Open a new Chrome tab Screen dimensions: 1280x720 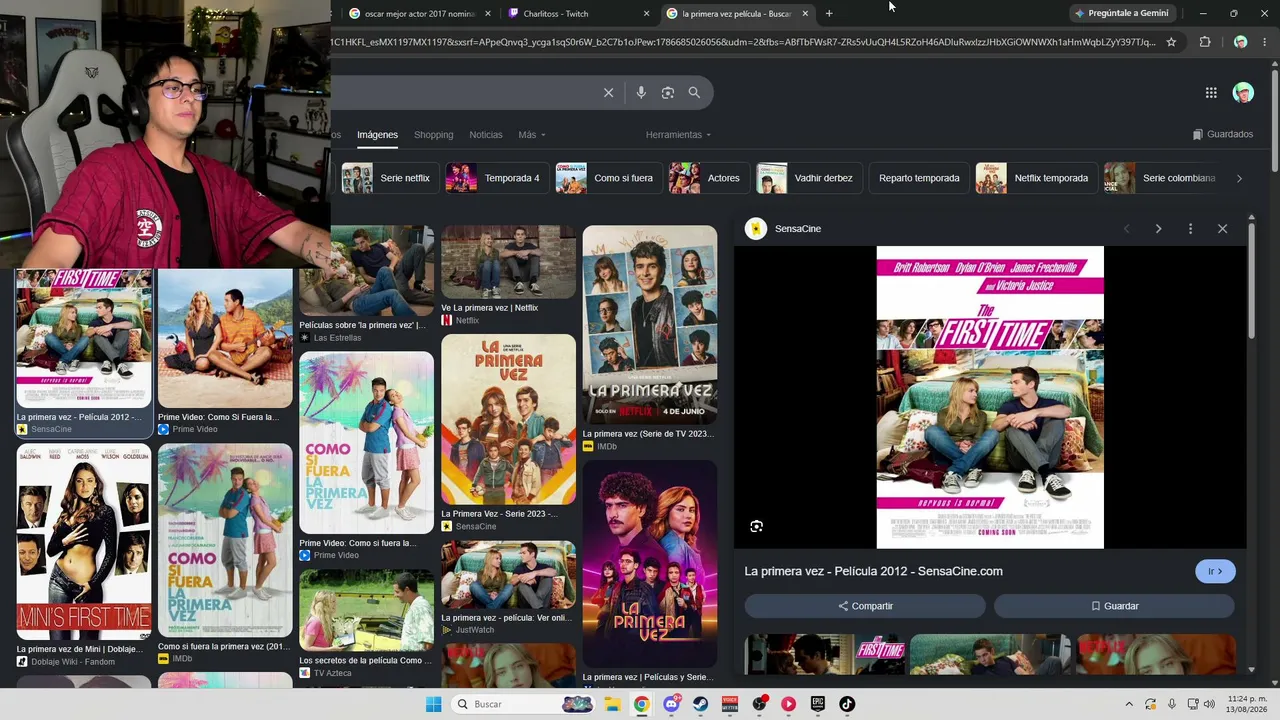(x=829, y=14)
